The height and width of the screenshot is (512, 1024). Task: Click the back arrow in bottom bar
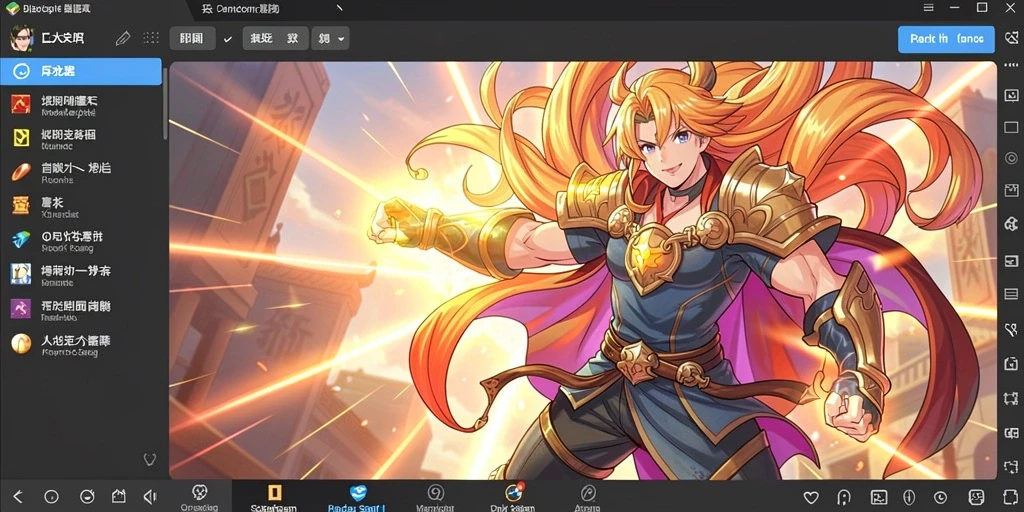coord(18,496)
